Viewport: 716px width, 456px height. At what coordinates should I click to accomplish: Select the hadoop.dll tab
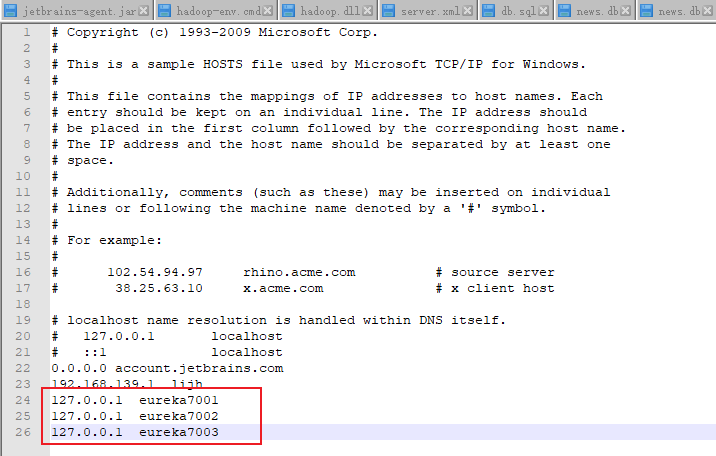[x=327, y=10]
